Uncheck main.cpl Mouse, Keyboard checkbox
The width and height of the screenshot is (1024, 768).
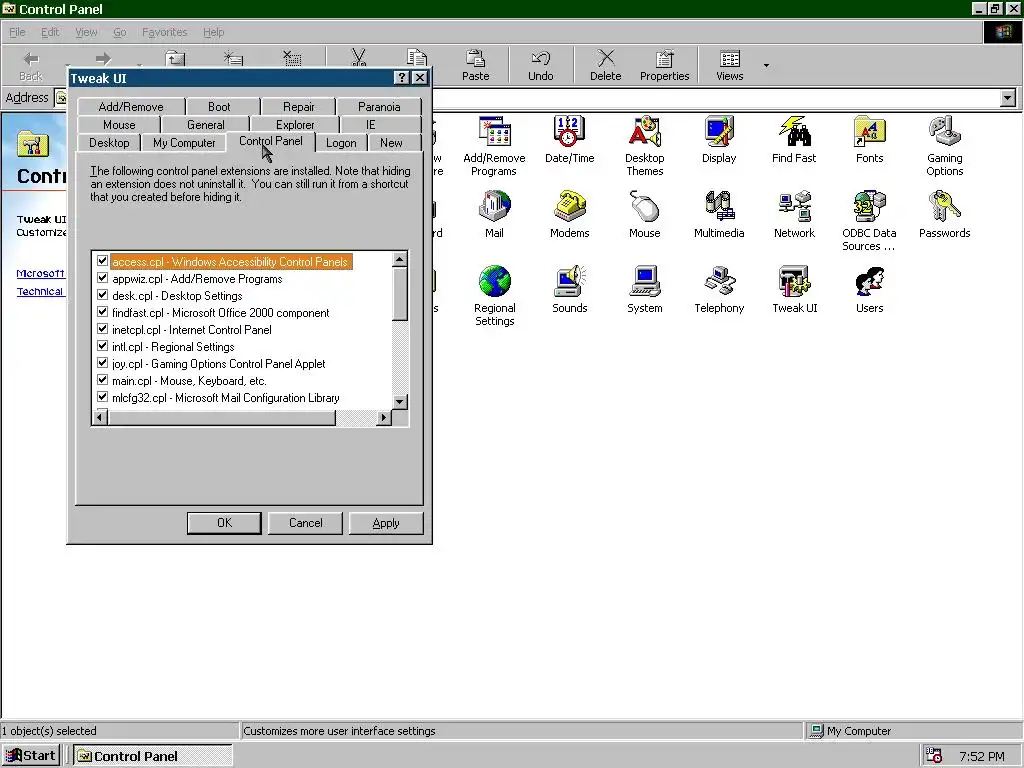tap(103, 379)
